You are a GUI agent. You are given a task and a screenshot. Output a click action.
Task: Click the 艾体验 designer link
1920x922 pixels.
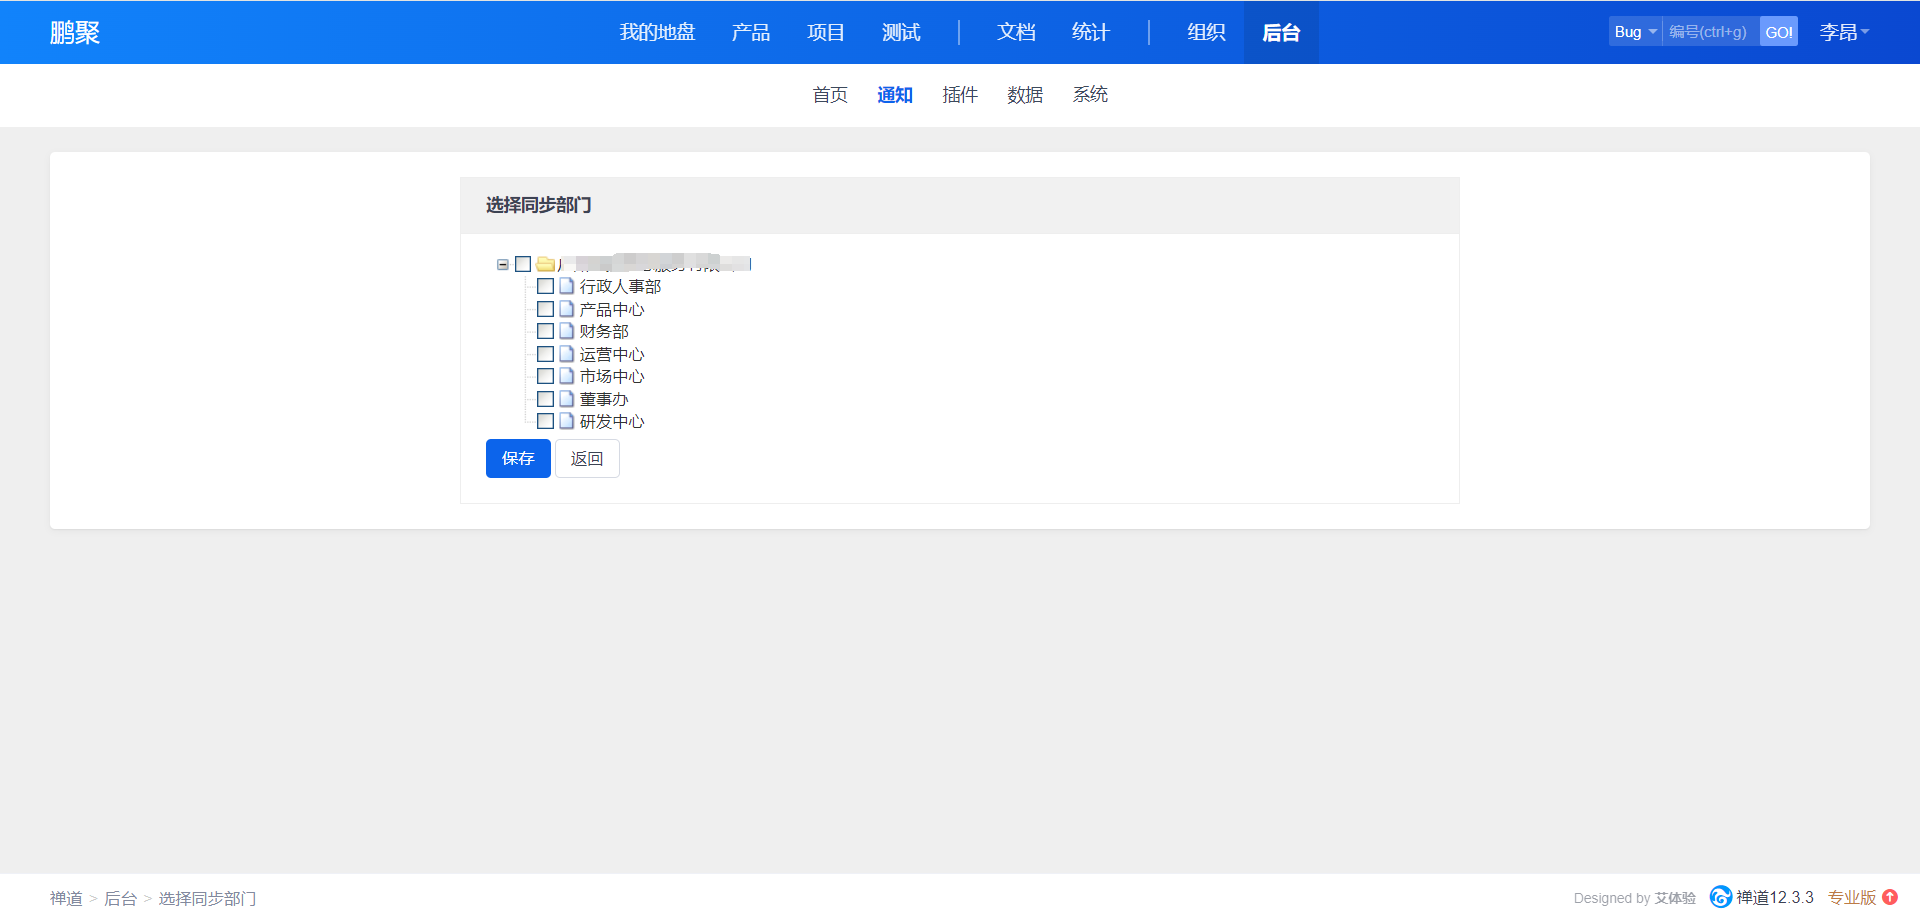click(1675, 898)
